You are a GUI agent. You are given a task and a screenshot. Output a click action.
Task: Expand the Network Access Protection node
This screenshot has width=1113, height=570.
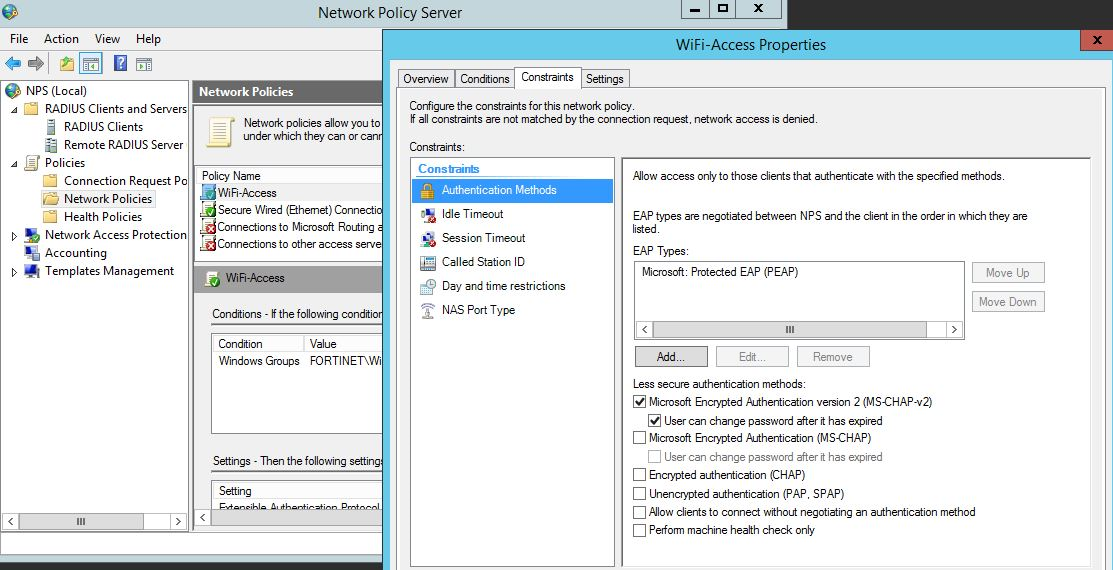point(14,236)
